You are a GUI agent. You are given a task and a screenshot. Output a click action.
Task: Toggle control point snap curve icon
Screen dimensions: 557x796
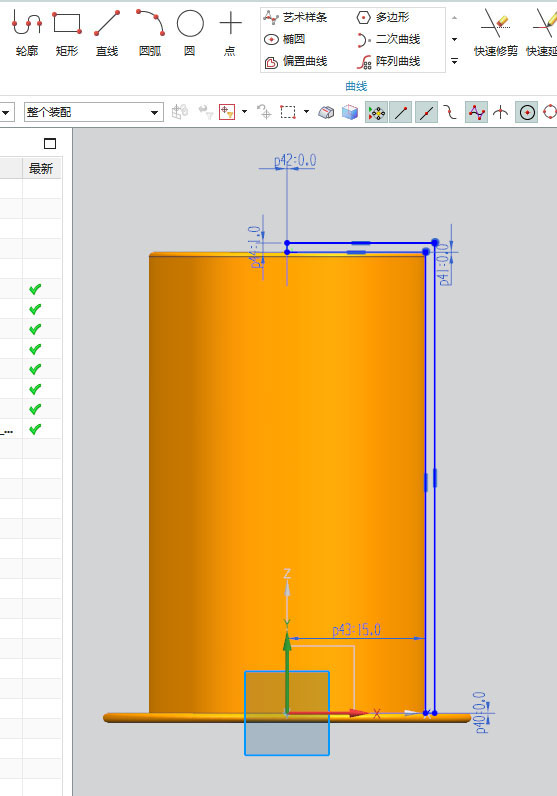[450, 112]
